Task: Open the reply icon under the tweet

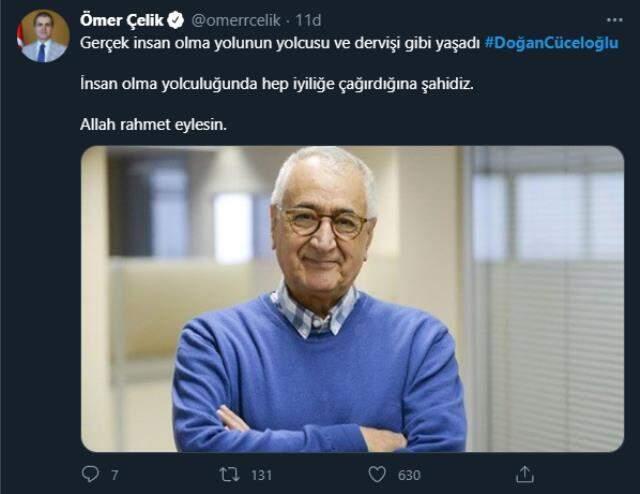Action: pos(90,474)
